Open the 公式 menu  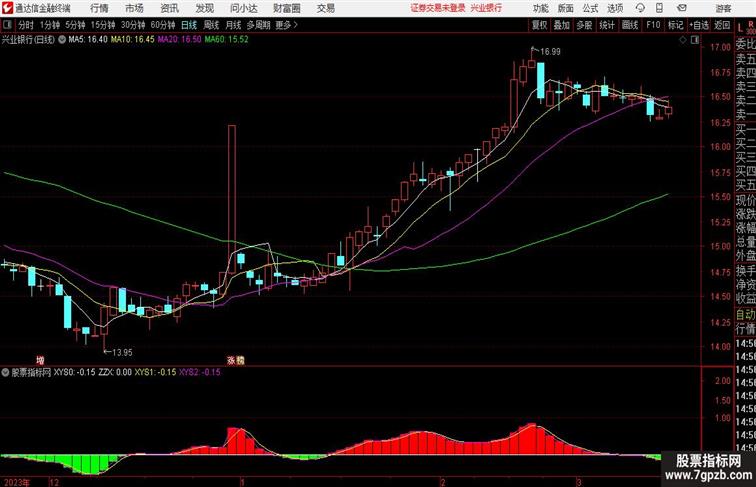(x=590, y=8)
